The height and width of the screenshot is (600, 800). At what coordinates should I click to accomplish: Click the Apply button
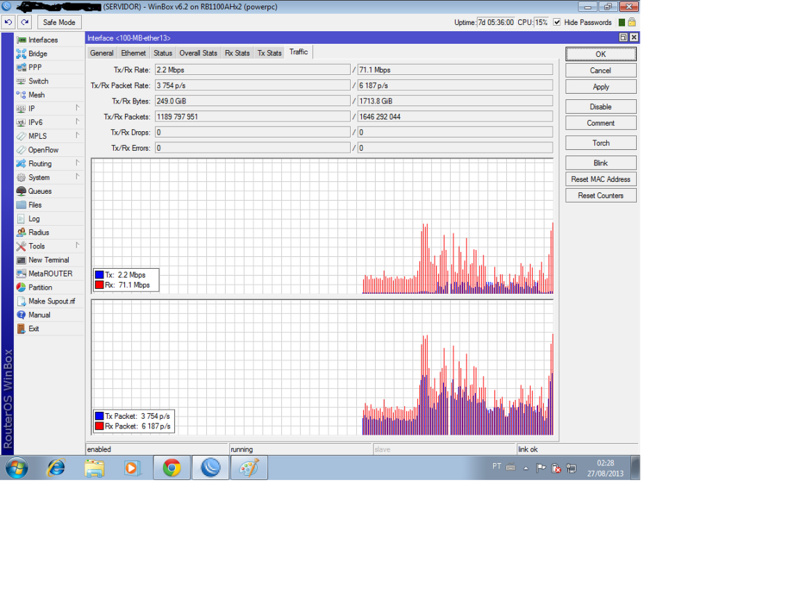tap(601, 87)
